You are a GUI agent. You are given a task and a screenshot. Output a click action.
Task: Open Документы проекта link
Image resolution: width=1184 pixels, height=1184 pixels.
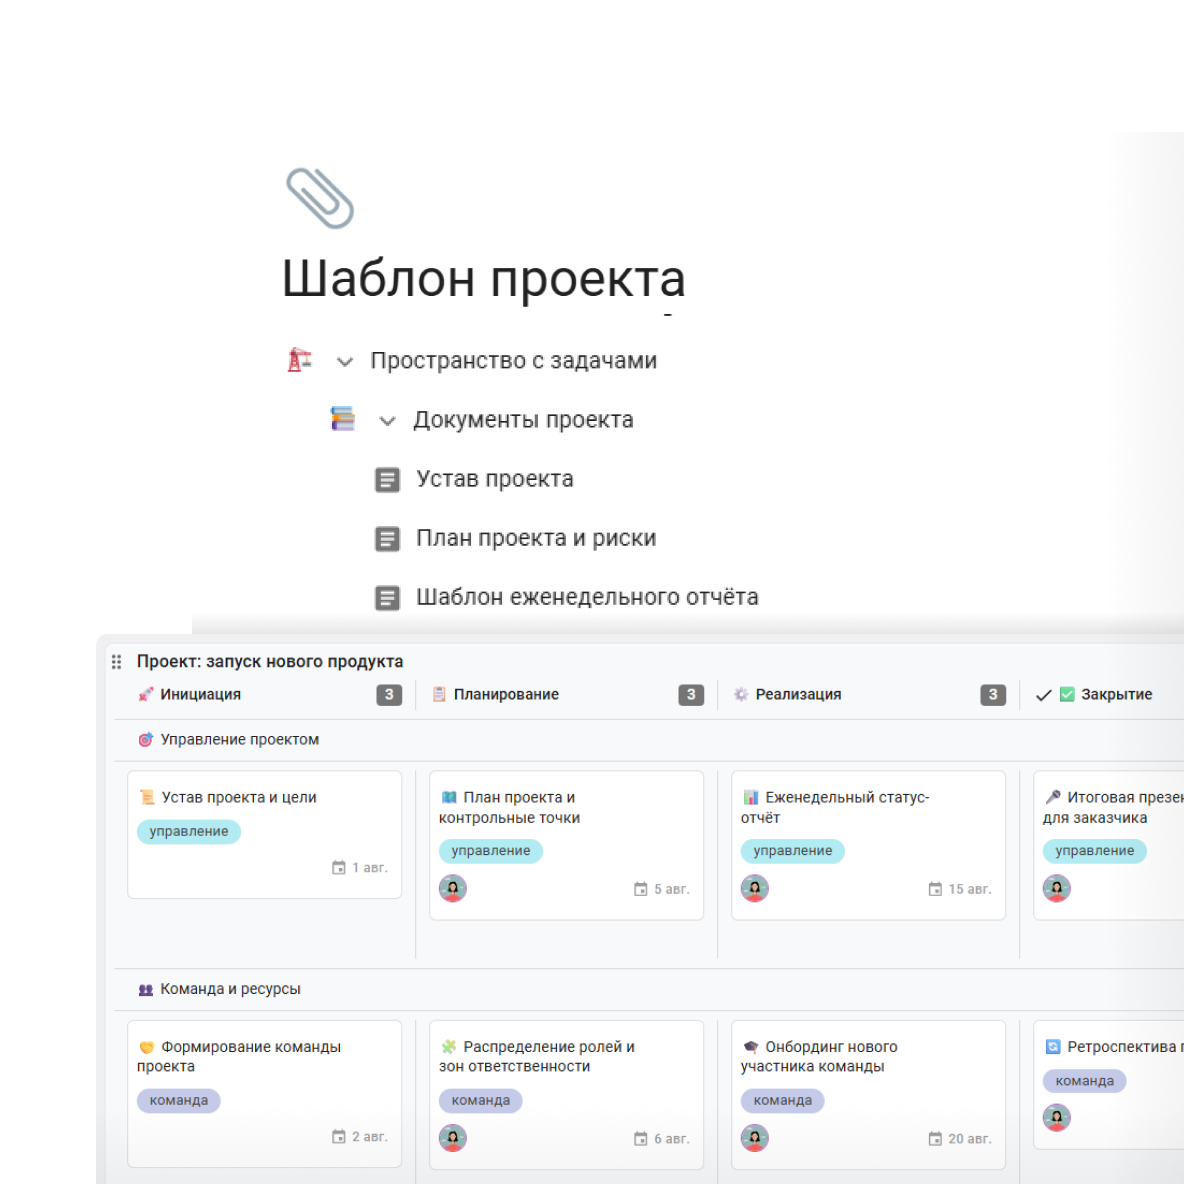coord(523,420)
